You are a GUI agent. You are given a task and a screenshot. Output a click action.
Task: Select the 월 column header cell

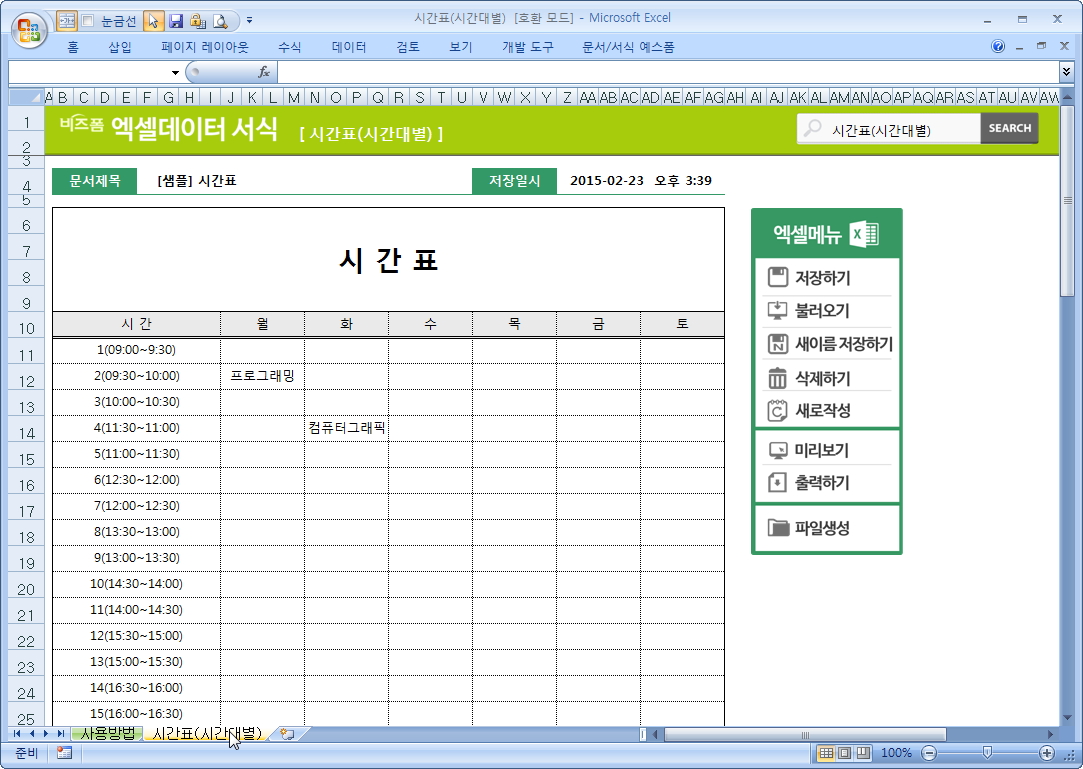[262, 323]
